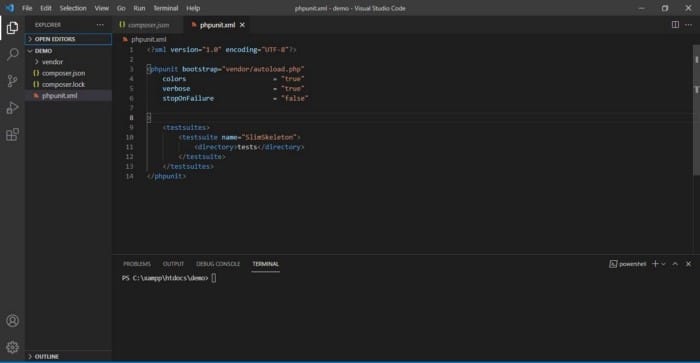700x363 pixels.
Task: Expand the Outline section
Action: 68,356
